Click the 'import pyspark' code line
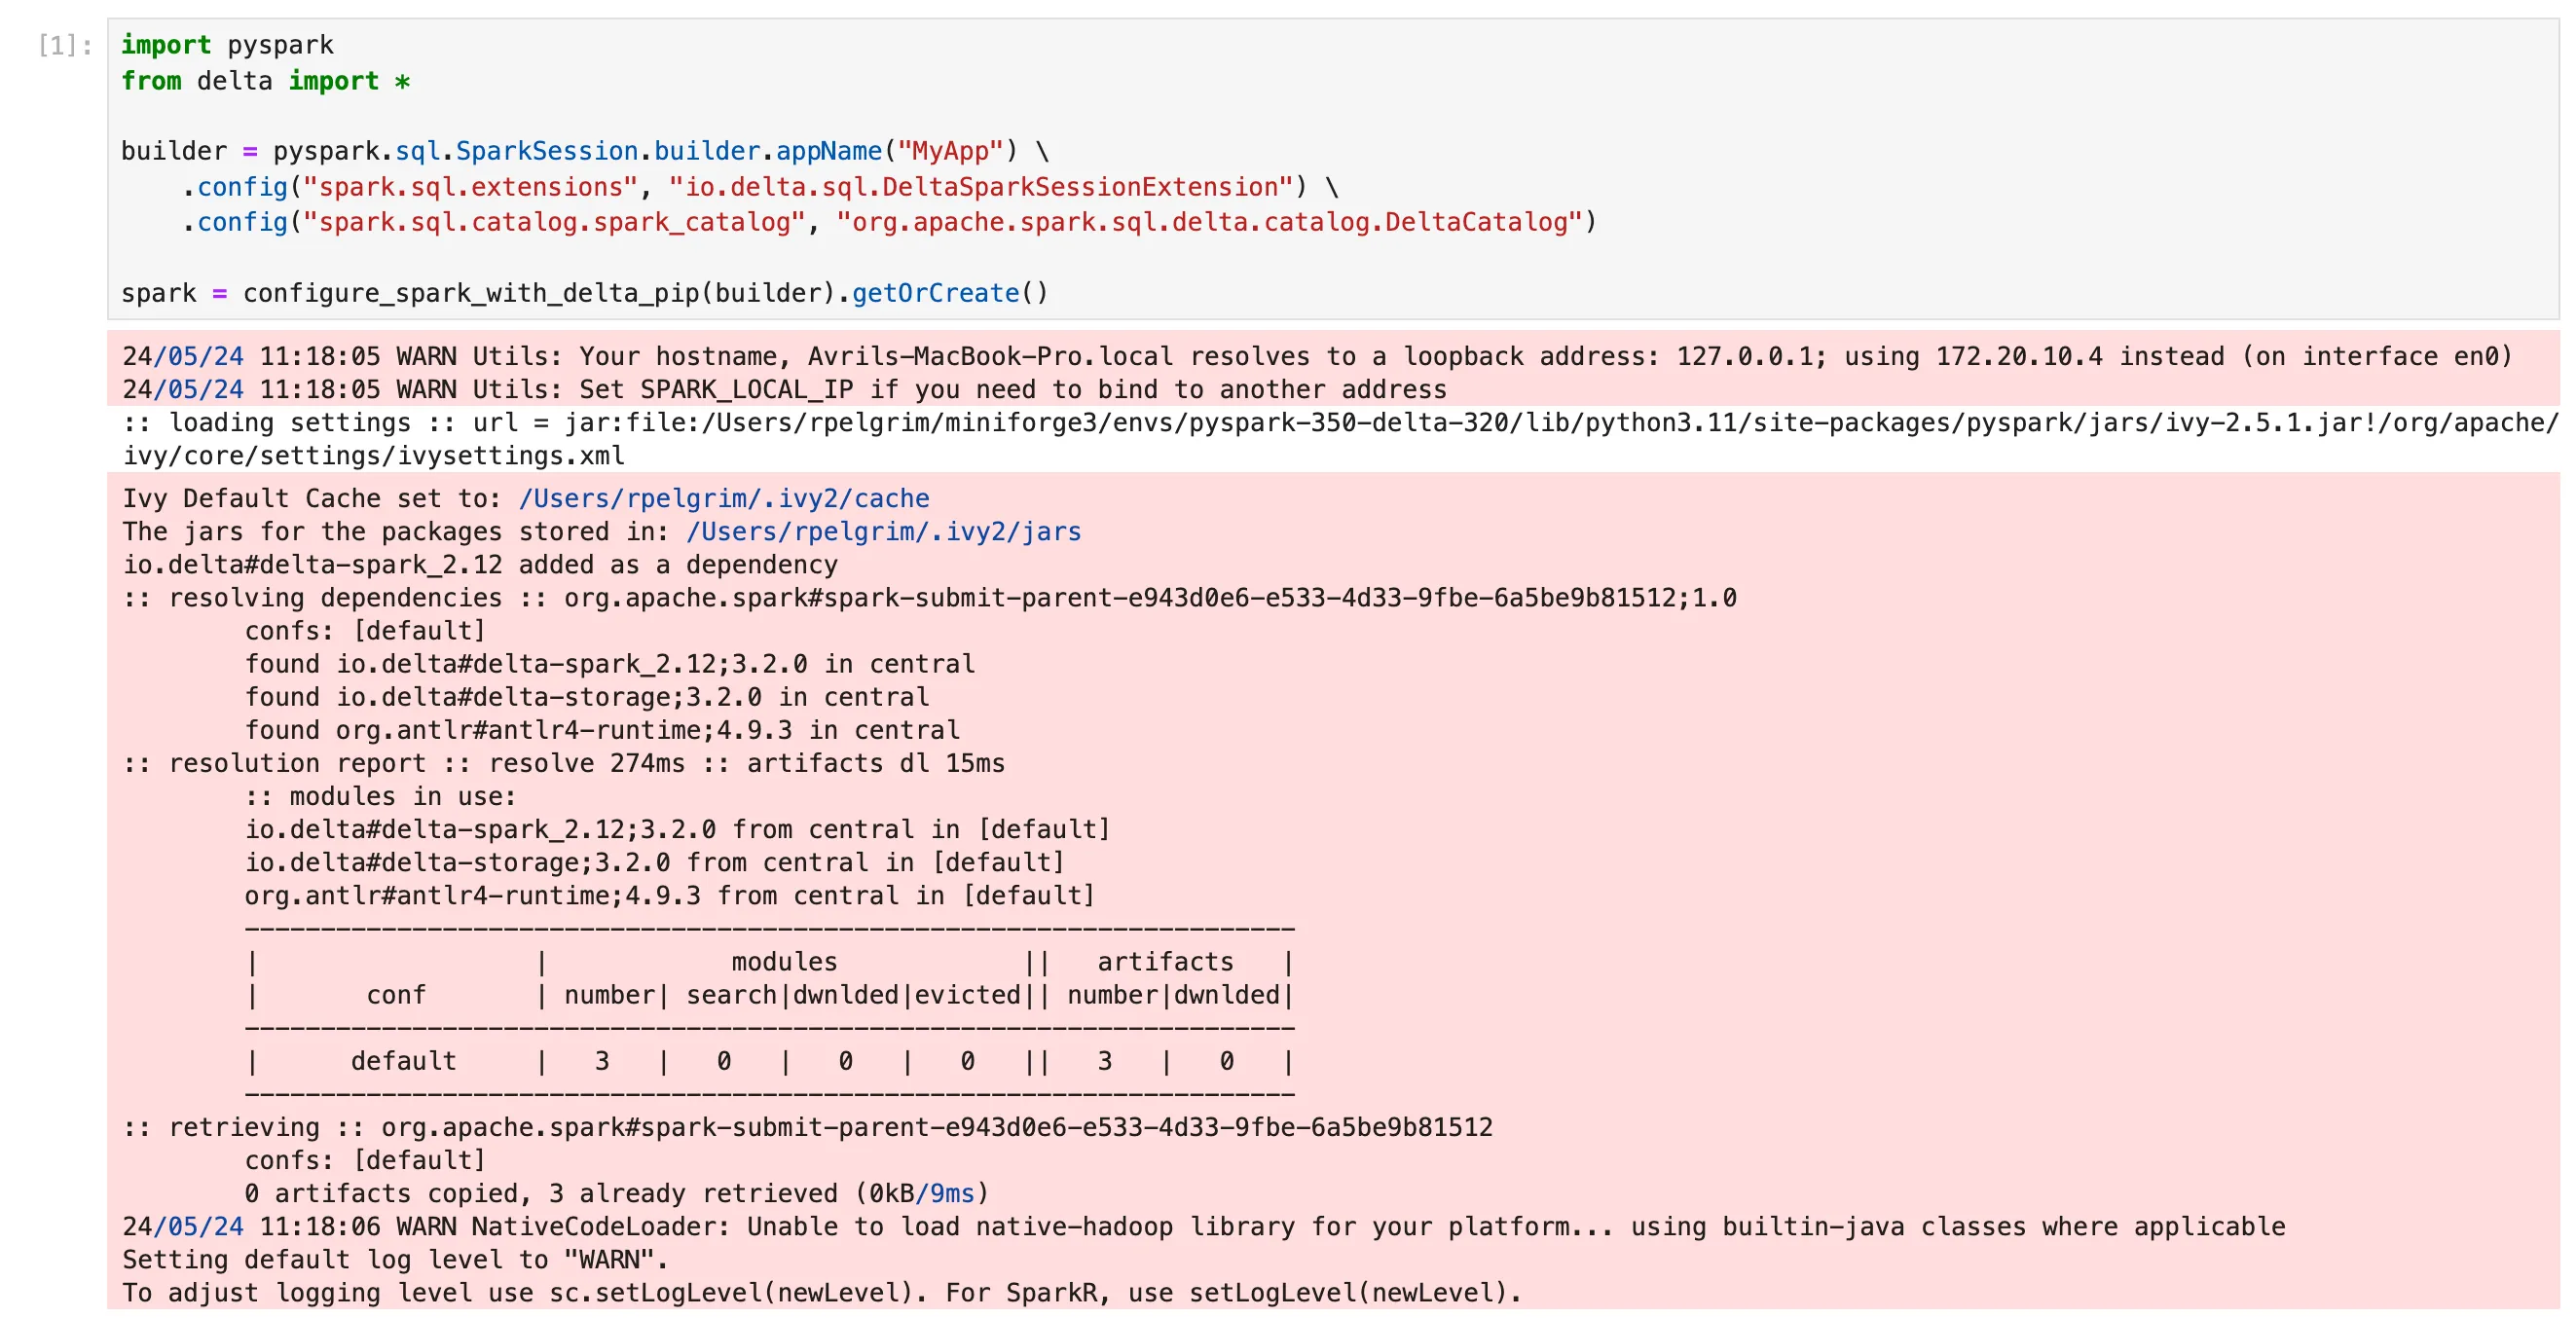This screenshot has width=2576, height=1318. click(x=227, y=45)
